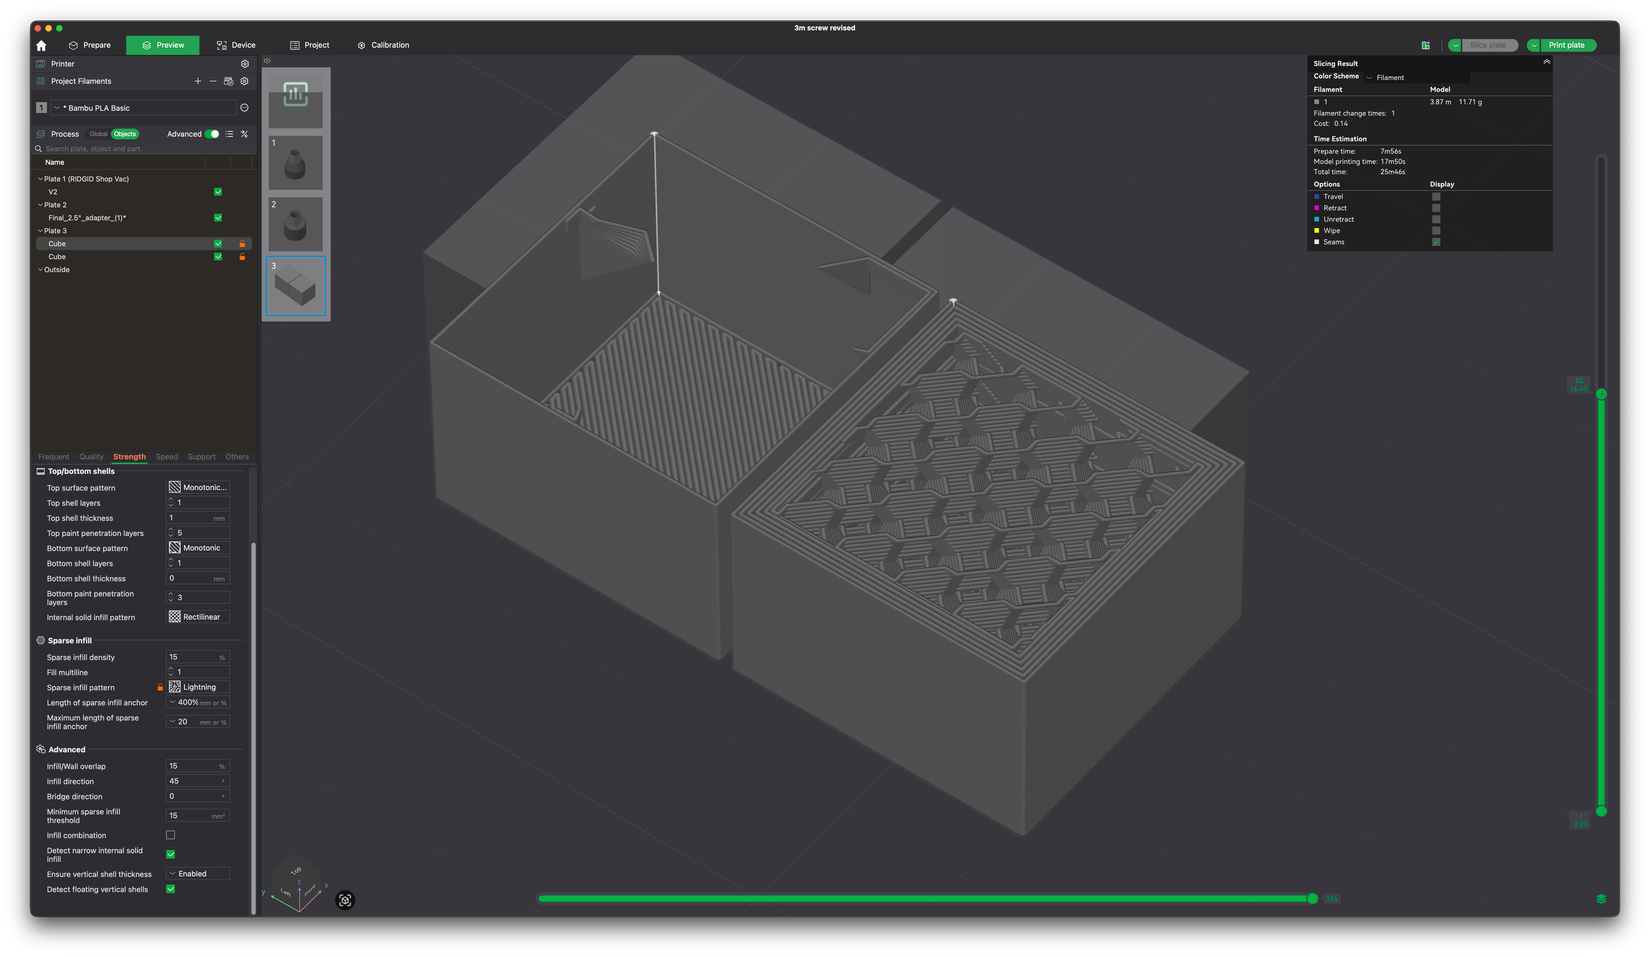Click the Home icon in top bar

[41, 46]
